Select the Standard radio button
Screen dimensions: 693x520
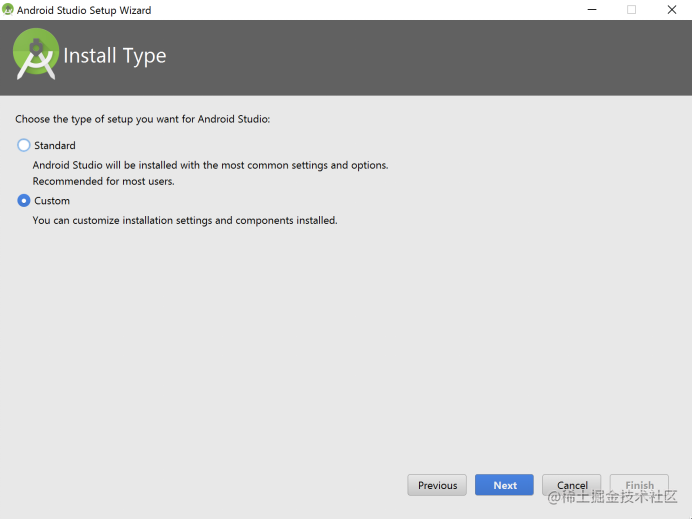click(x=23, y=145)
